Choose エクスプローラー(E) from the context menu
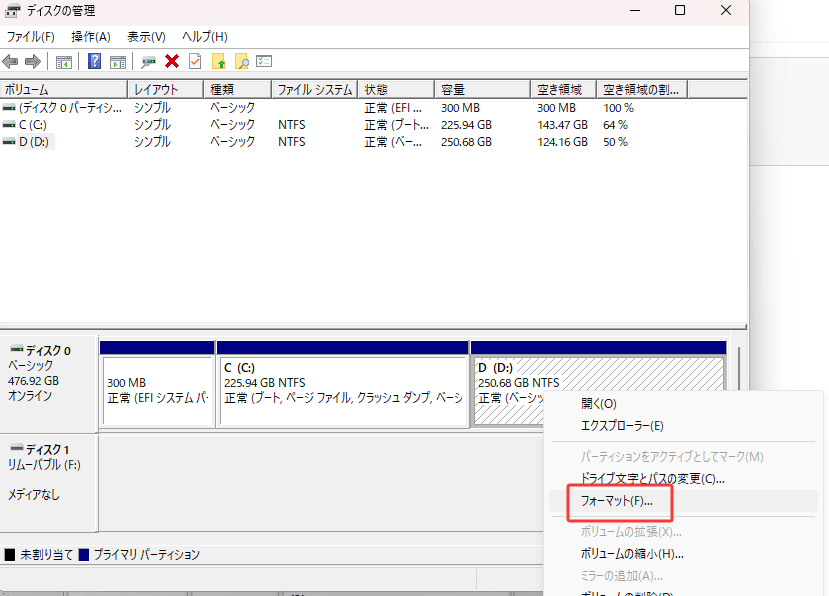This screenshot has height=596, width=829. (x=622, y=425)
